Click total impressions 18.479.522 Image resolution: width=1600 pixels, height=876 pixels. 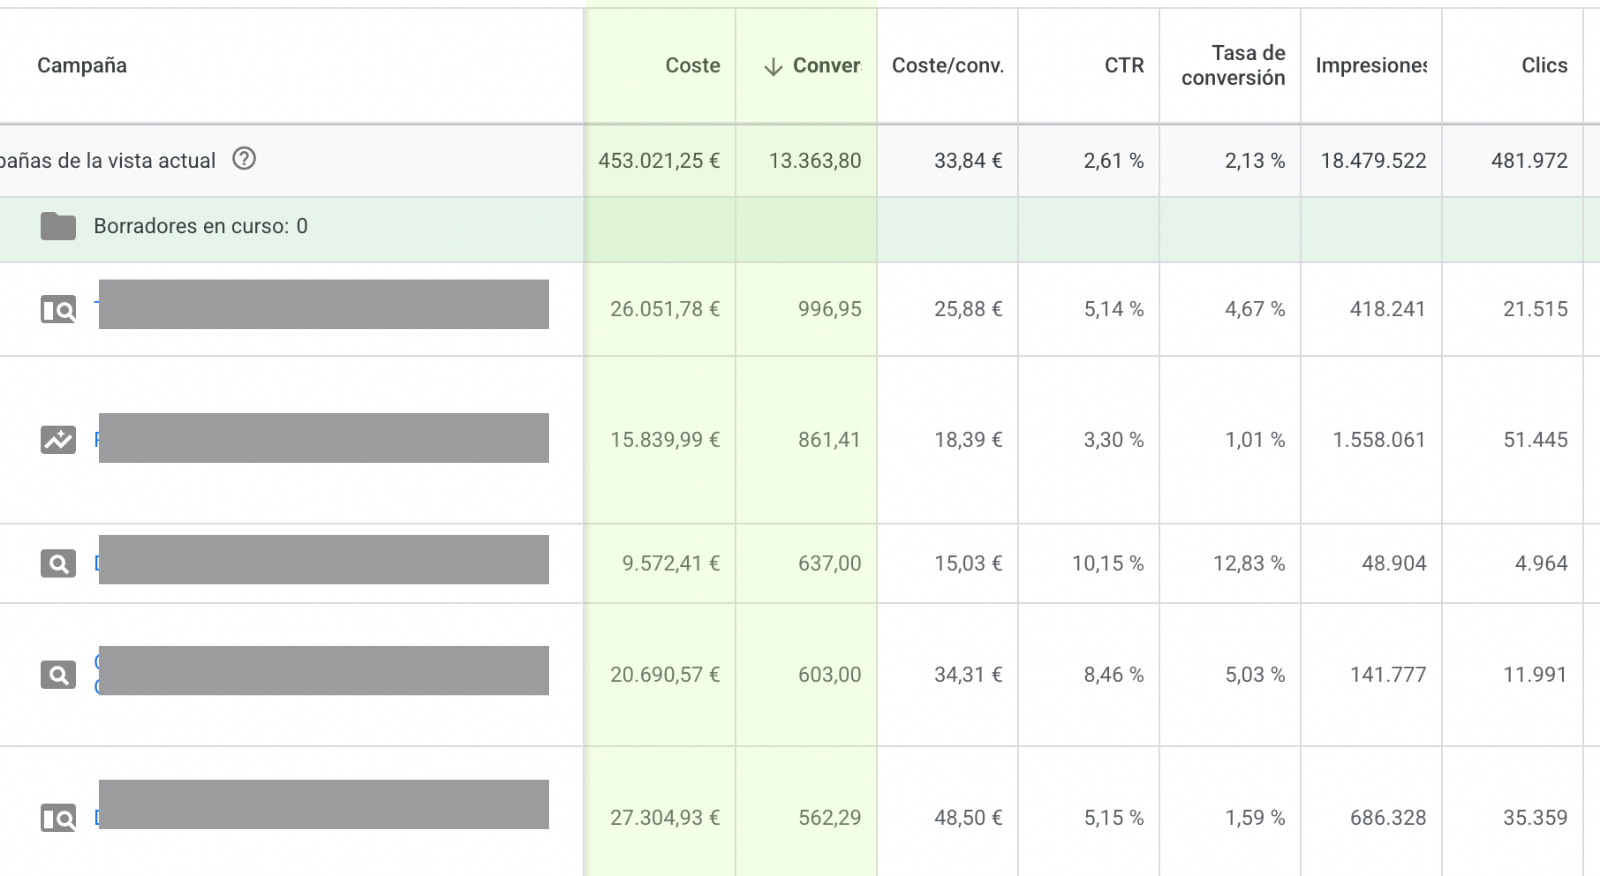1373,160
